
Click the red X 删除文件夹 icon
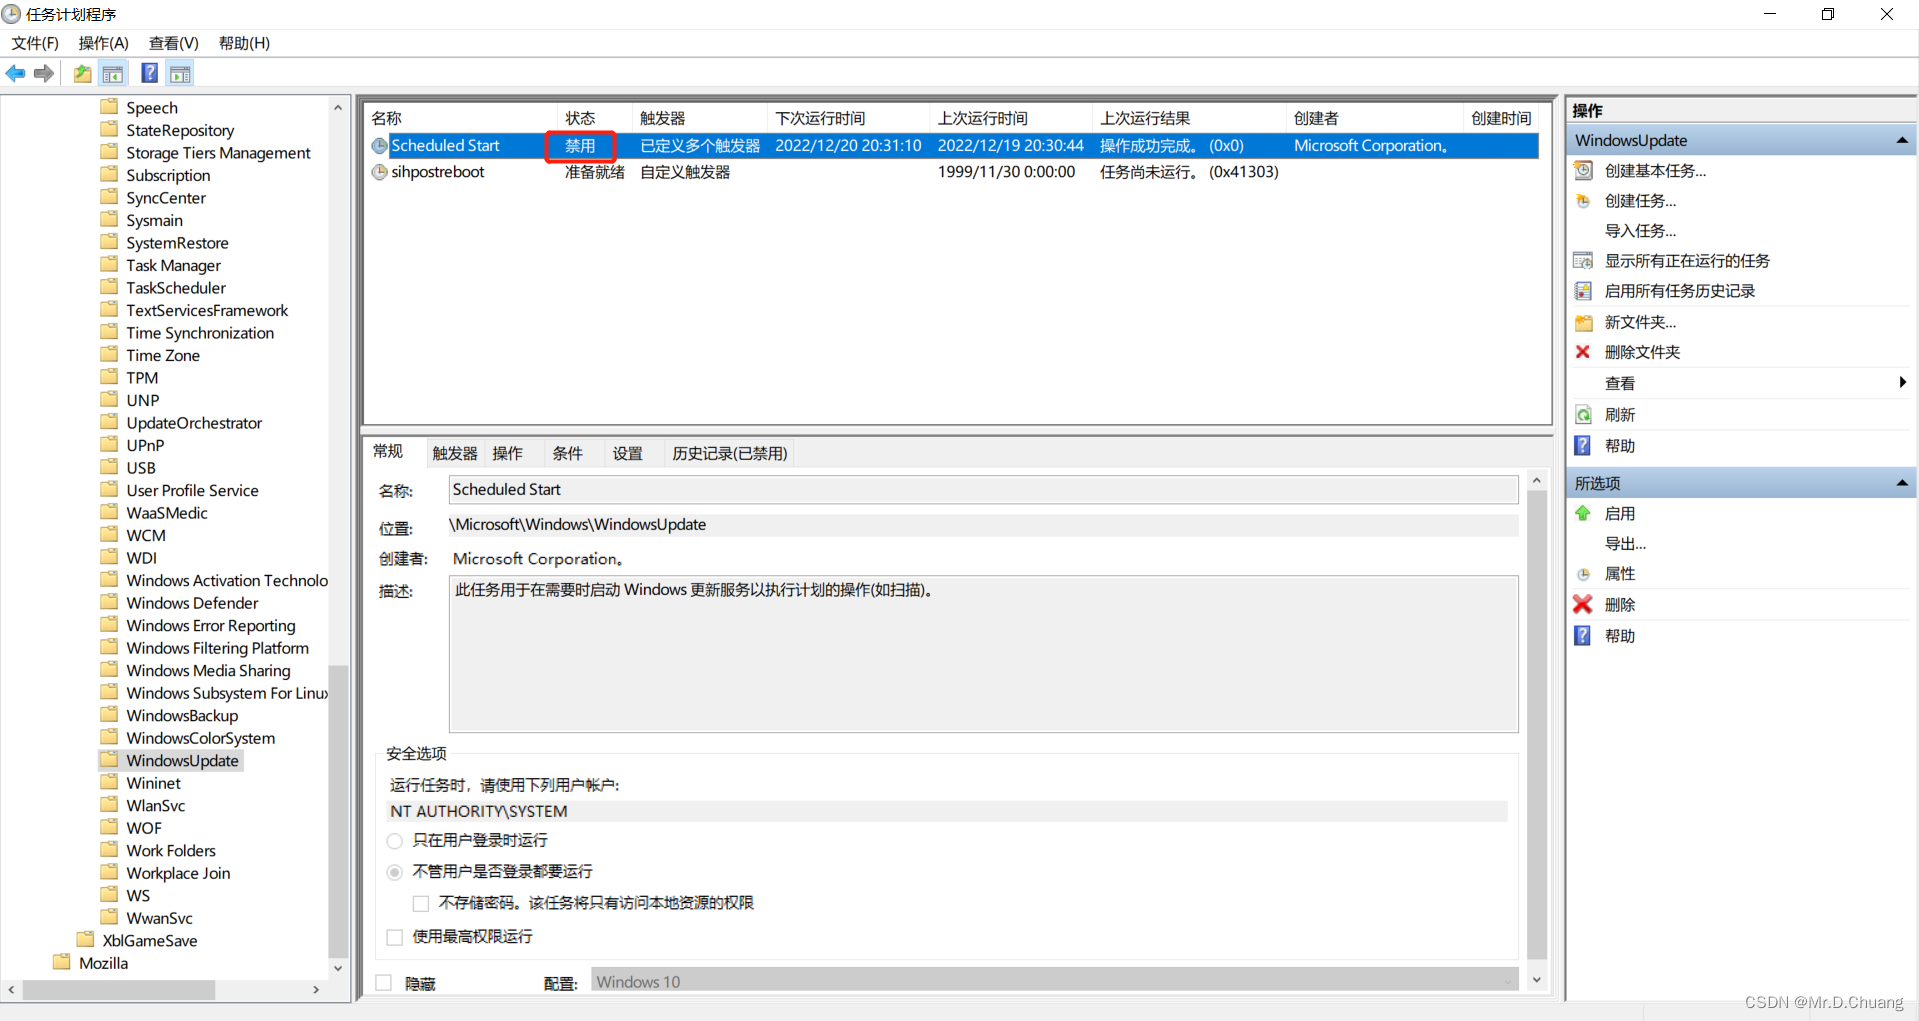[x=1583, y=352]
